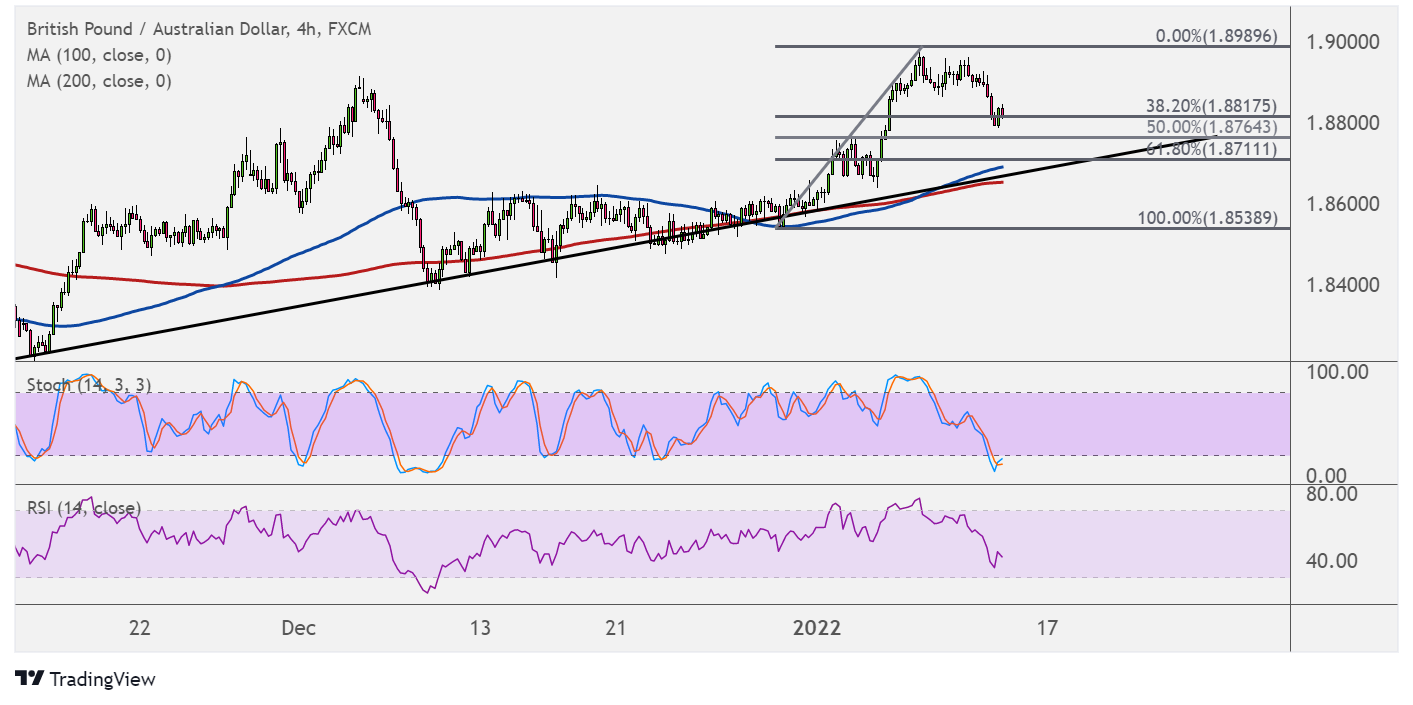Click the 38.20%(1.88175) Fibonacci label

pos(1211,105)
